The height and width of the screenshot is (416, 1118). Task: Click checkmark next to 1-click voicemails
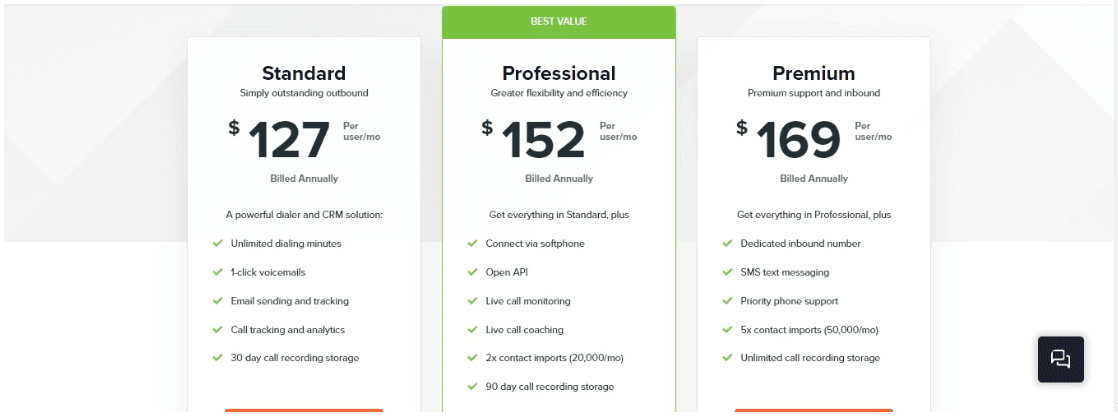[x=218, y=272]
